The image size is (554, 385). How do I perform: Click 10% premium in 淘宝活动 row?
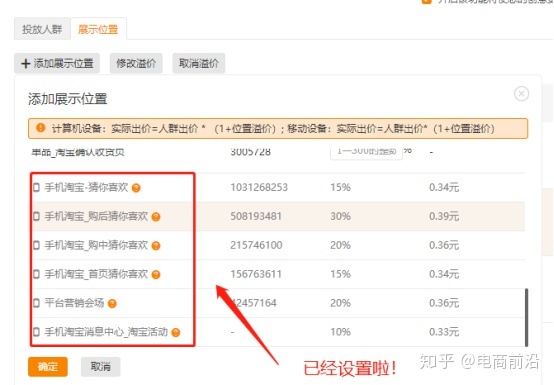coord(340,332)
